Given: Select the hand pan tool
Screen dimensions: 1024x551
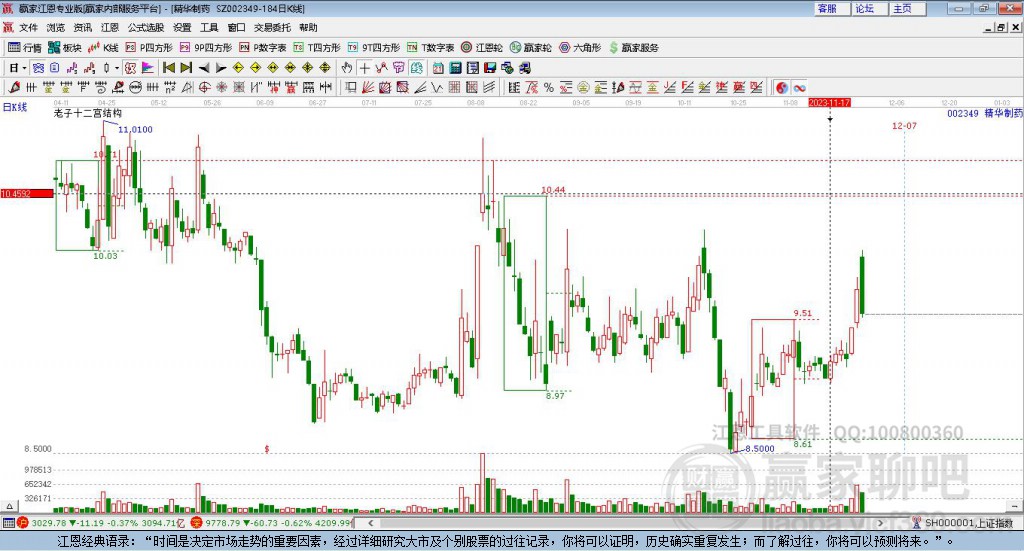Looking at the screenshot, I should click(347, 68).
